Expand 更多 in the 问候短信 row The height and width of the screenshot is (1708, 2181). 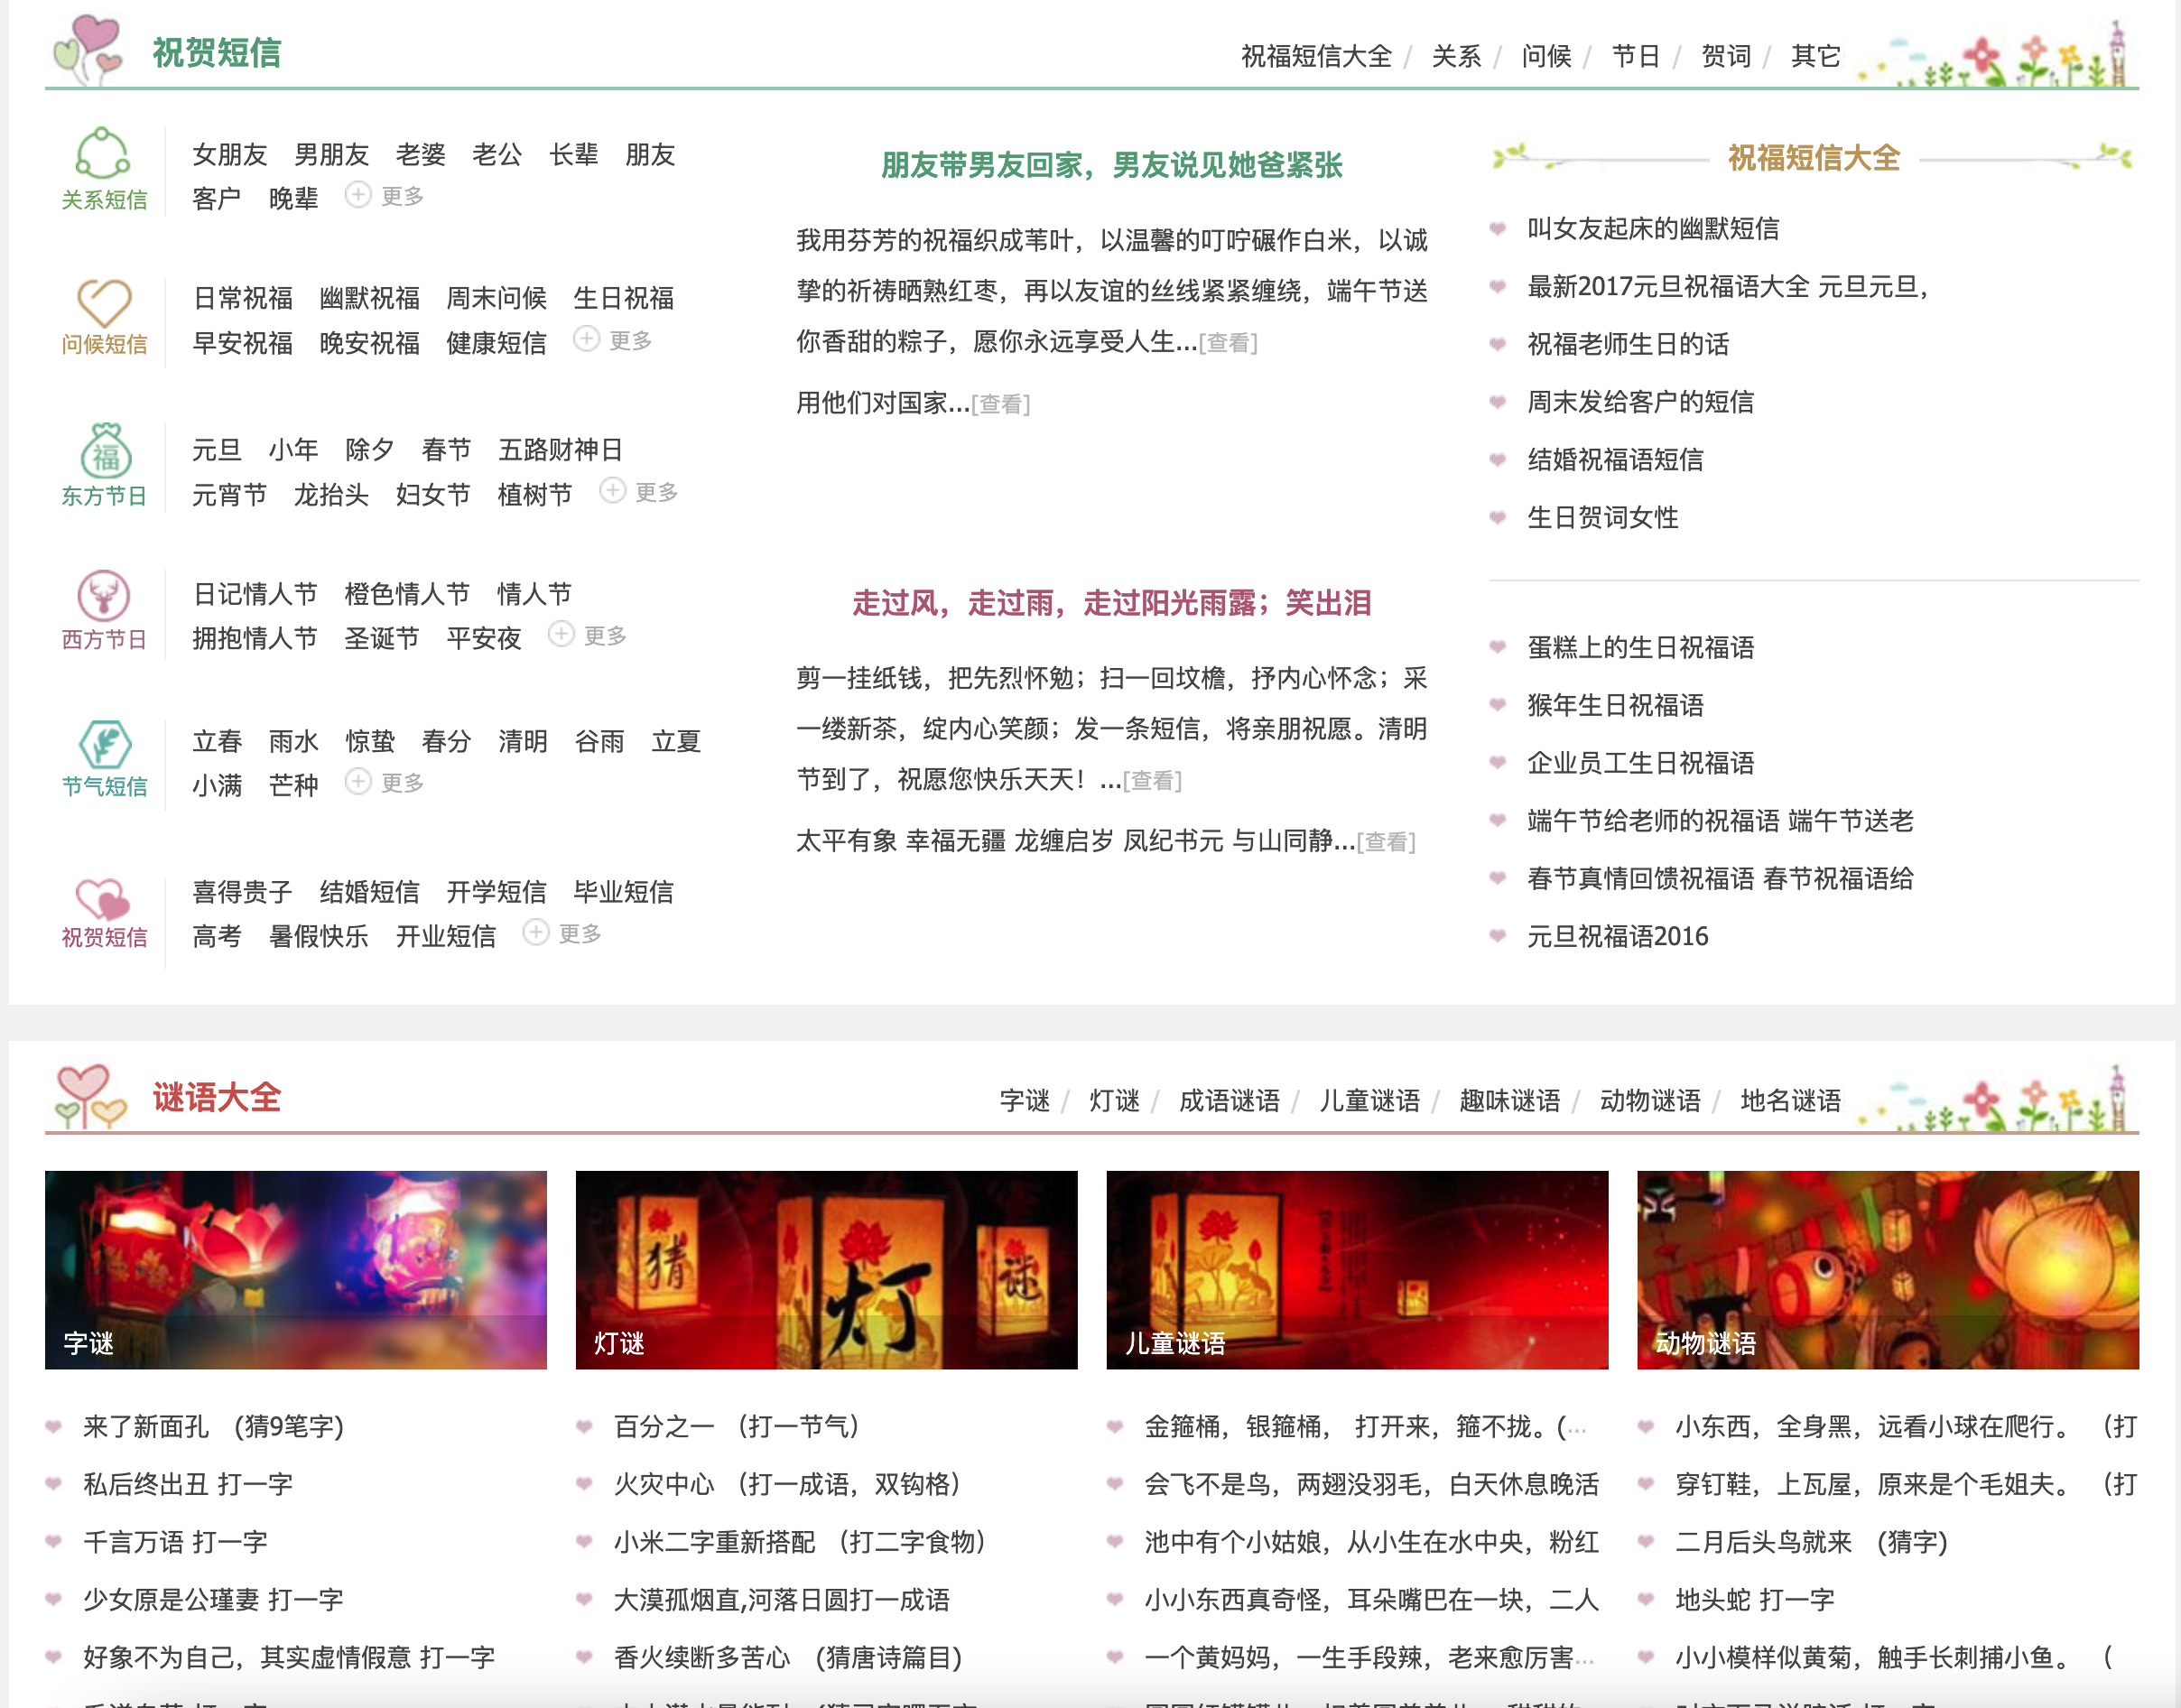click(613, 340)
